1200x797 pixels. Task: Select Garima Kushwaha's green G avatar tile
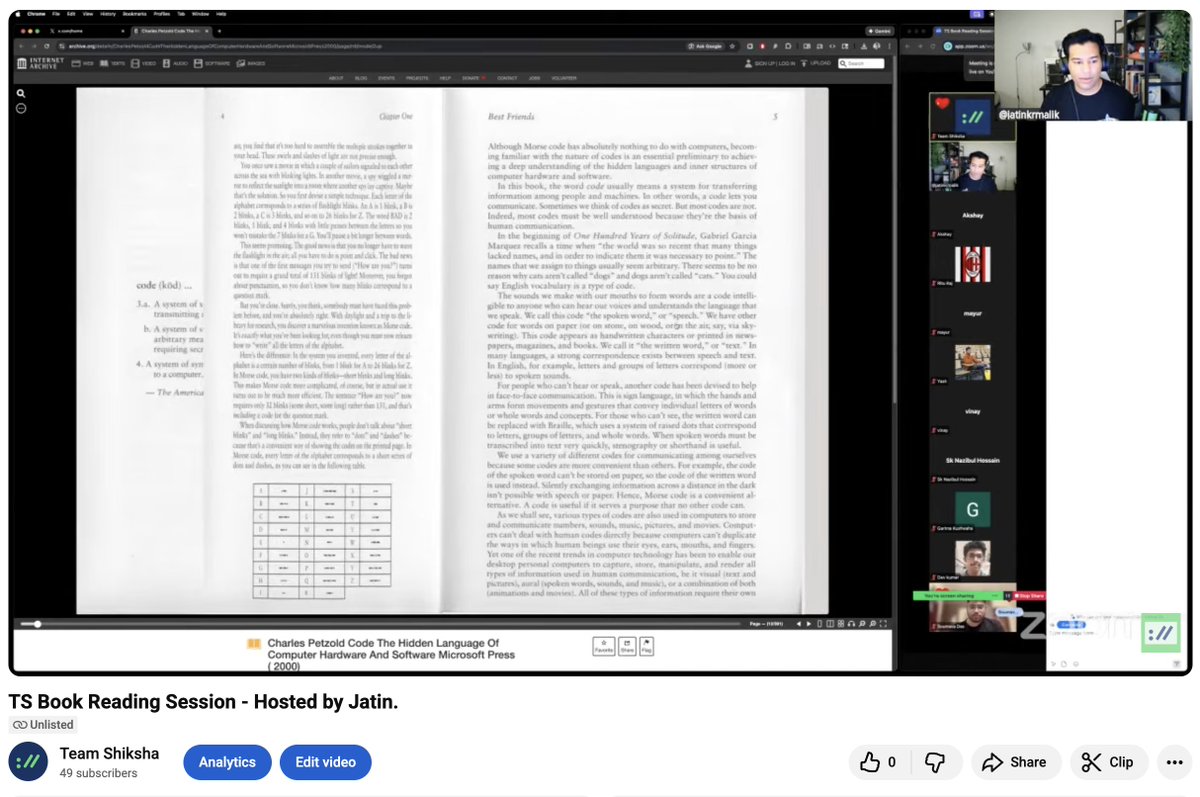[973, 509]
